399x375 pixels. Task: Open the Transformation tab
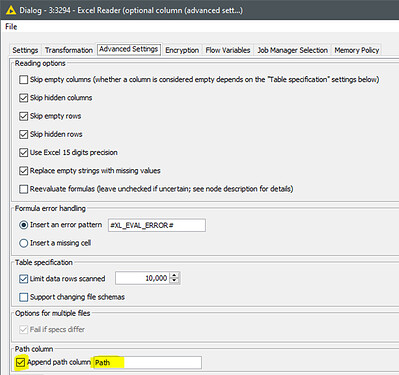click(69, 50)
